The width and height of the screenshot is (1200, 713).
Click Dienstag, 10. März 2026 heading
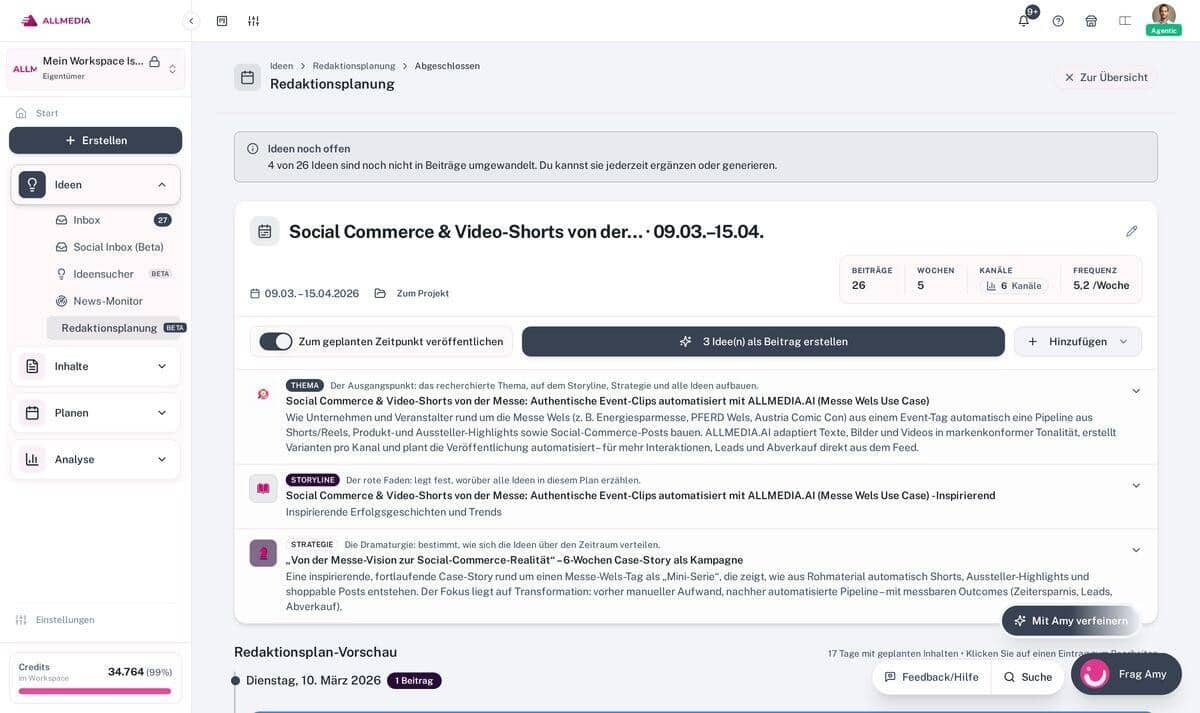click(x=313, y=681)
